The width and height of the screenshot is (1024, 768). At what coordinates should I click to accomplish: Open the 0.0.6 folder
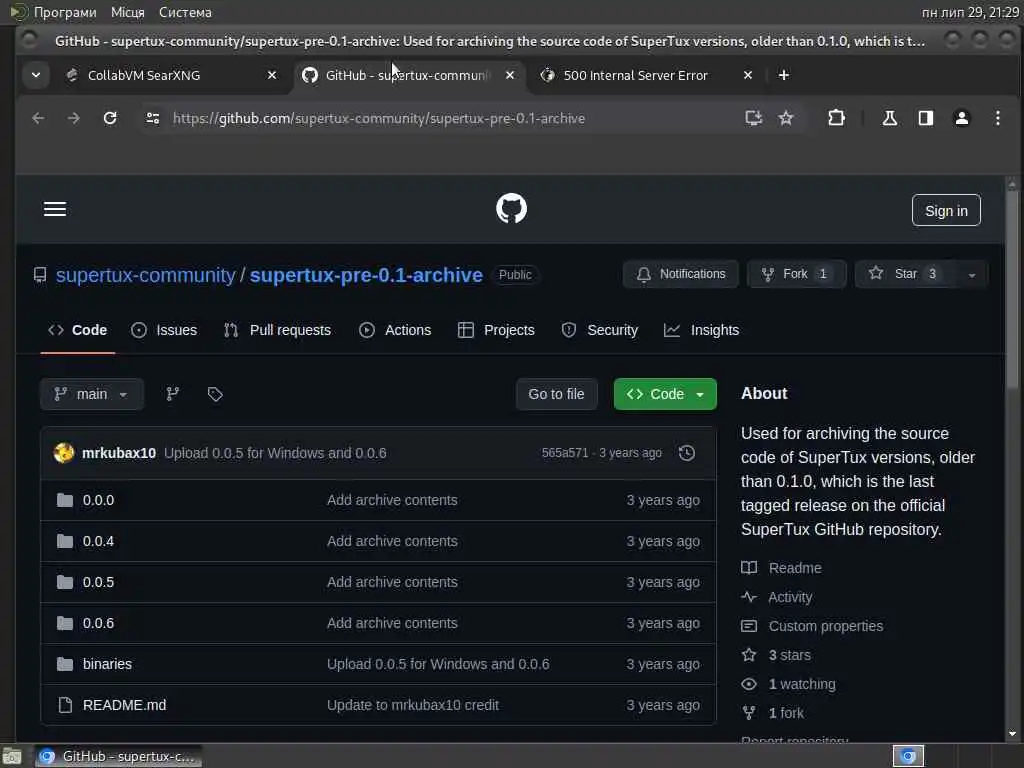tap(98, 623)
